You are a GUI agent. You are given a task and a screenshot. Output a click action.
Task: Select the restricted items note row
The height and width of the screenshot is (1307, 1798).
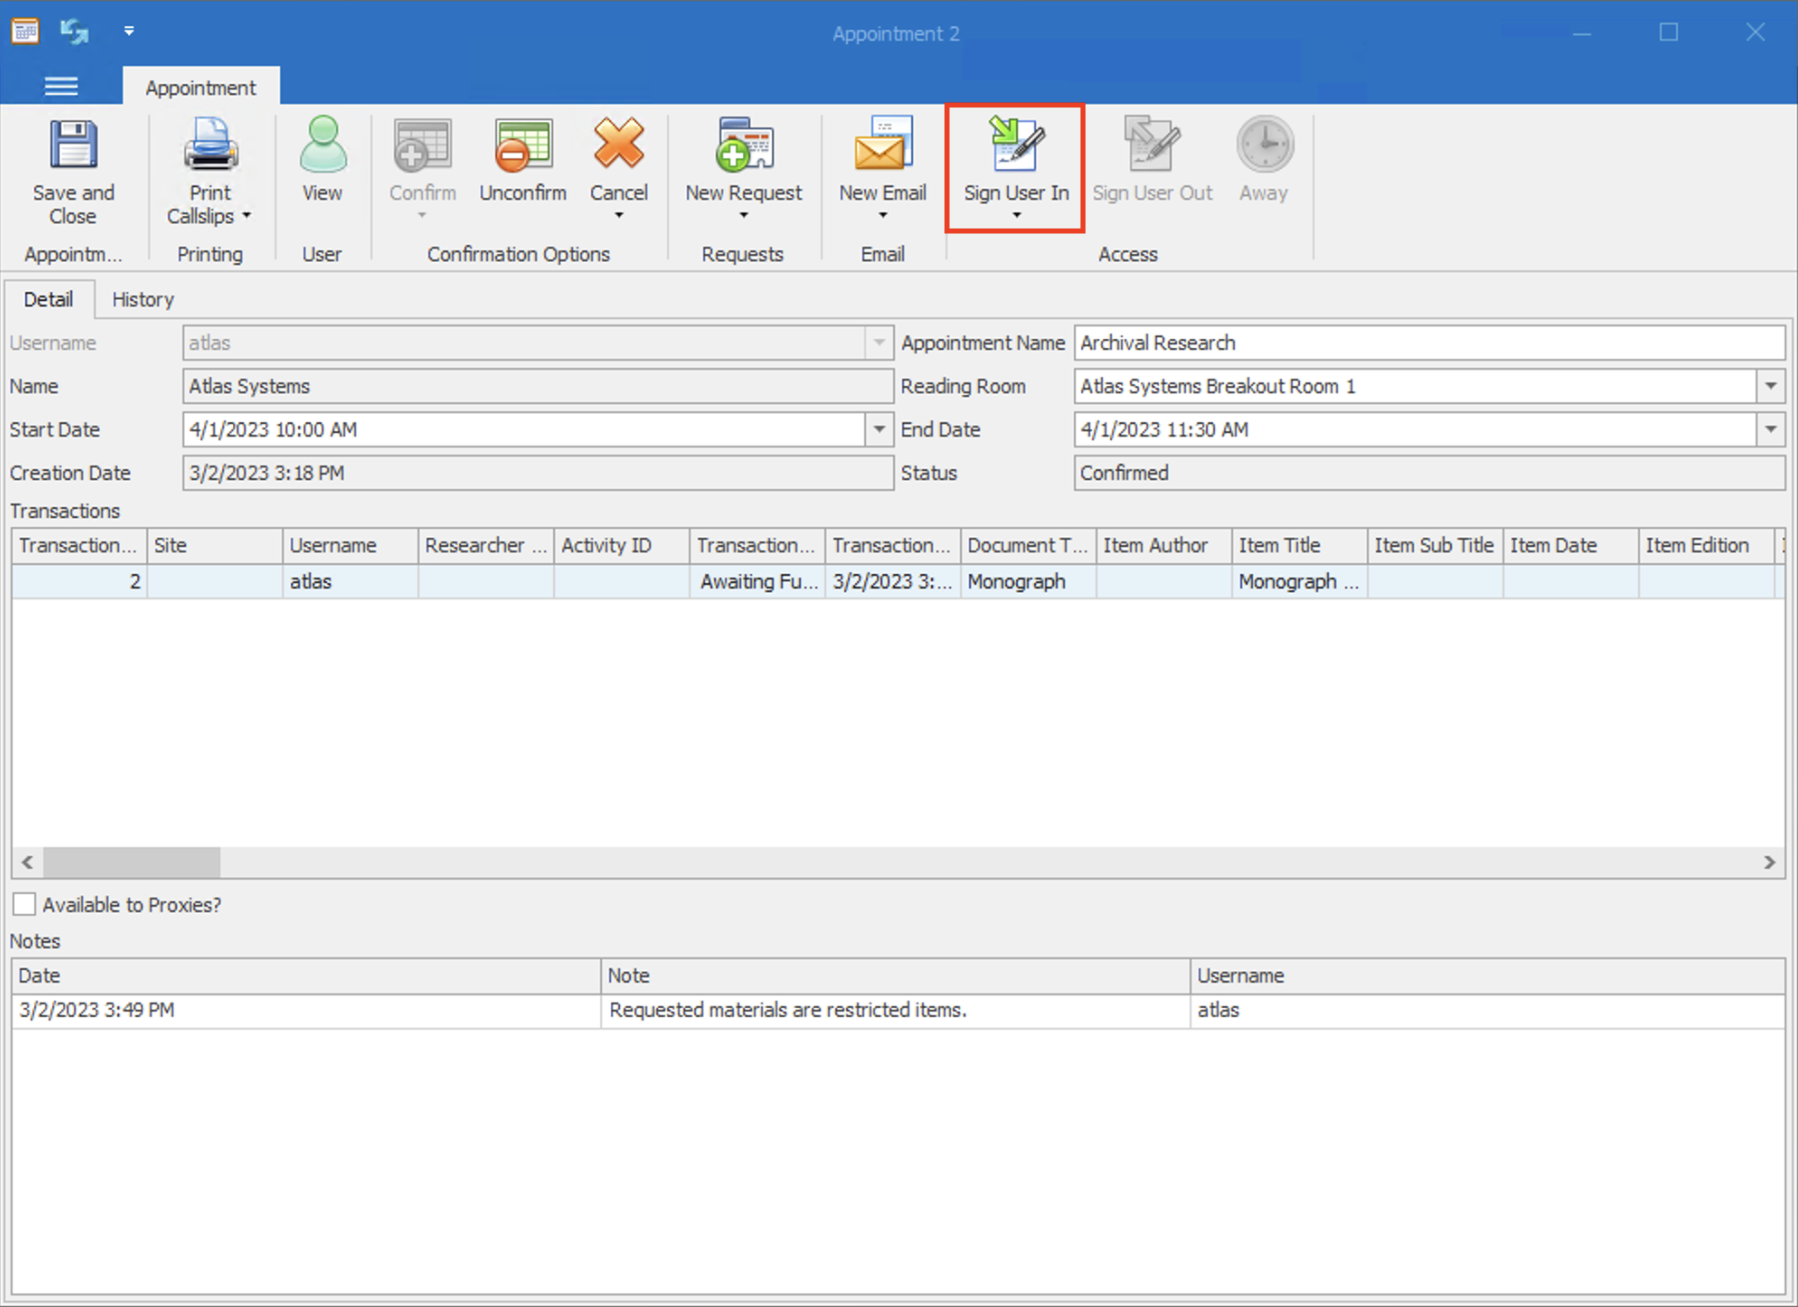point(787,1010)
